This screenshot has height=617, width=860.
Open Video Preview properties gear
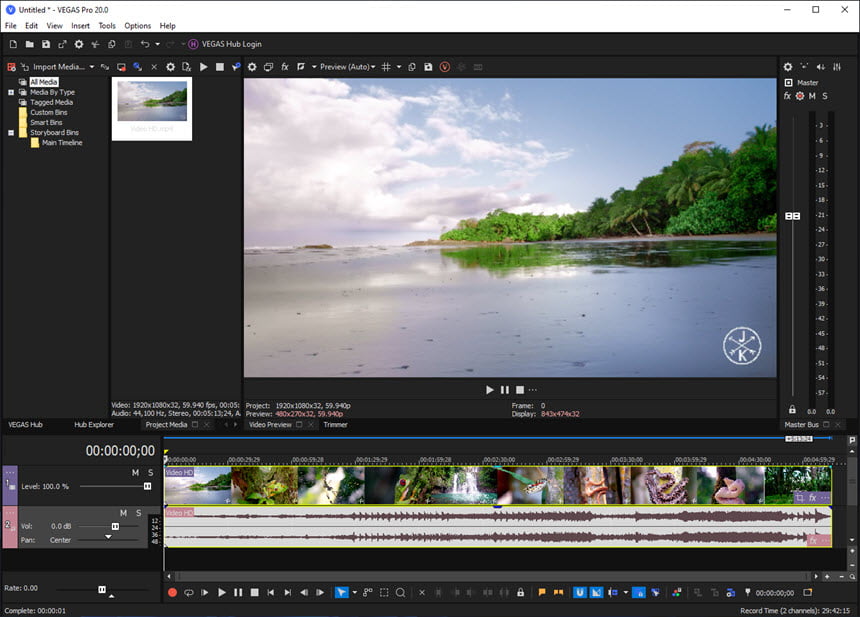(x=252, y=67)
